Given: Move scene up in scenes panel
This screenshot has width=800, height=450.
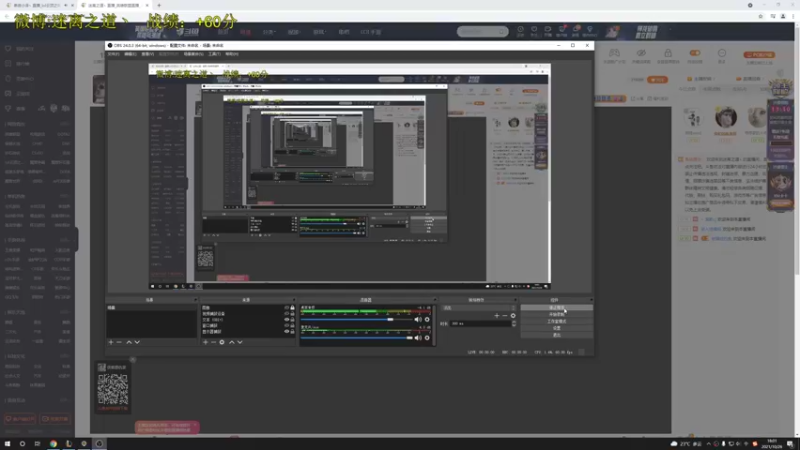Looking at the screenshot, I should [x=129, y=342].
